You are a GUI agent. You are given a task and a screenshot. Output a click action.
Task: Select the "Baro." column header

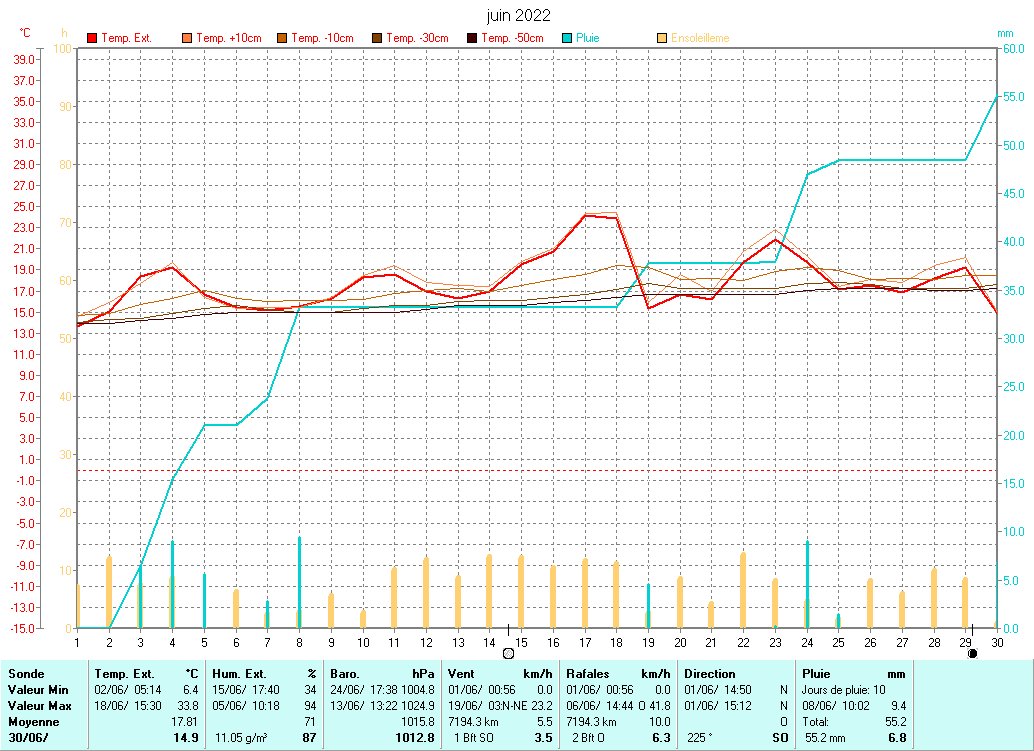pos(344,674)
